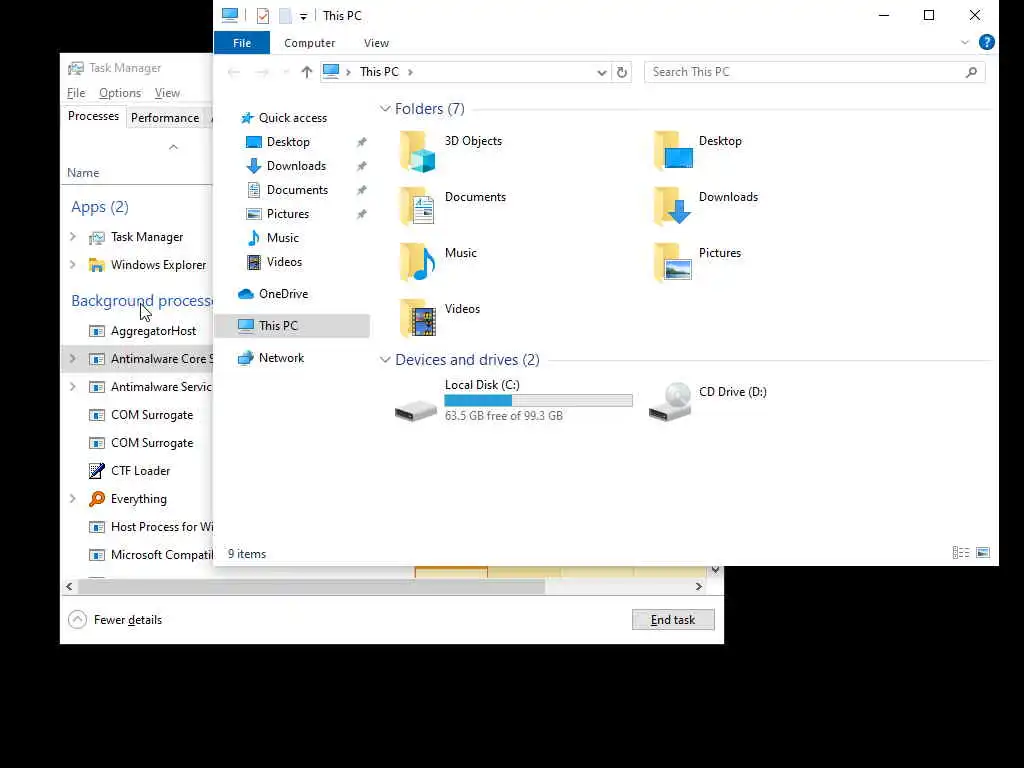Click the Forward navigation arrow in Explorer
Viewport: 1024px width, 768px height.
click(x=262, y=72)
